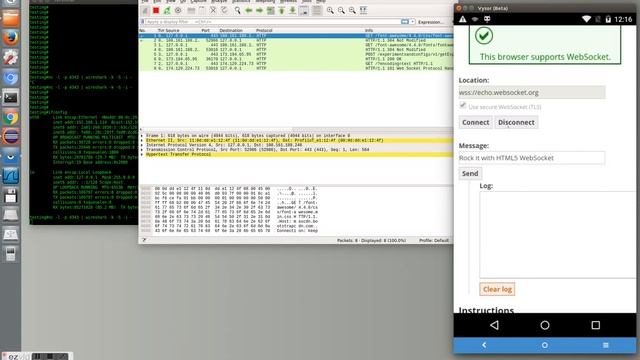The height and width of the screenshot is (360, 640).
Task: Click the Go to specified packet icon
Action: point(270,11)
